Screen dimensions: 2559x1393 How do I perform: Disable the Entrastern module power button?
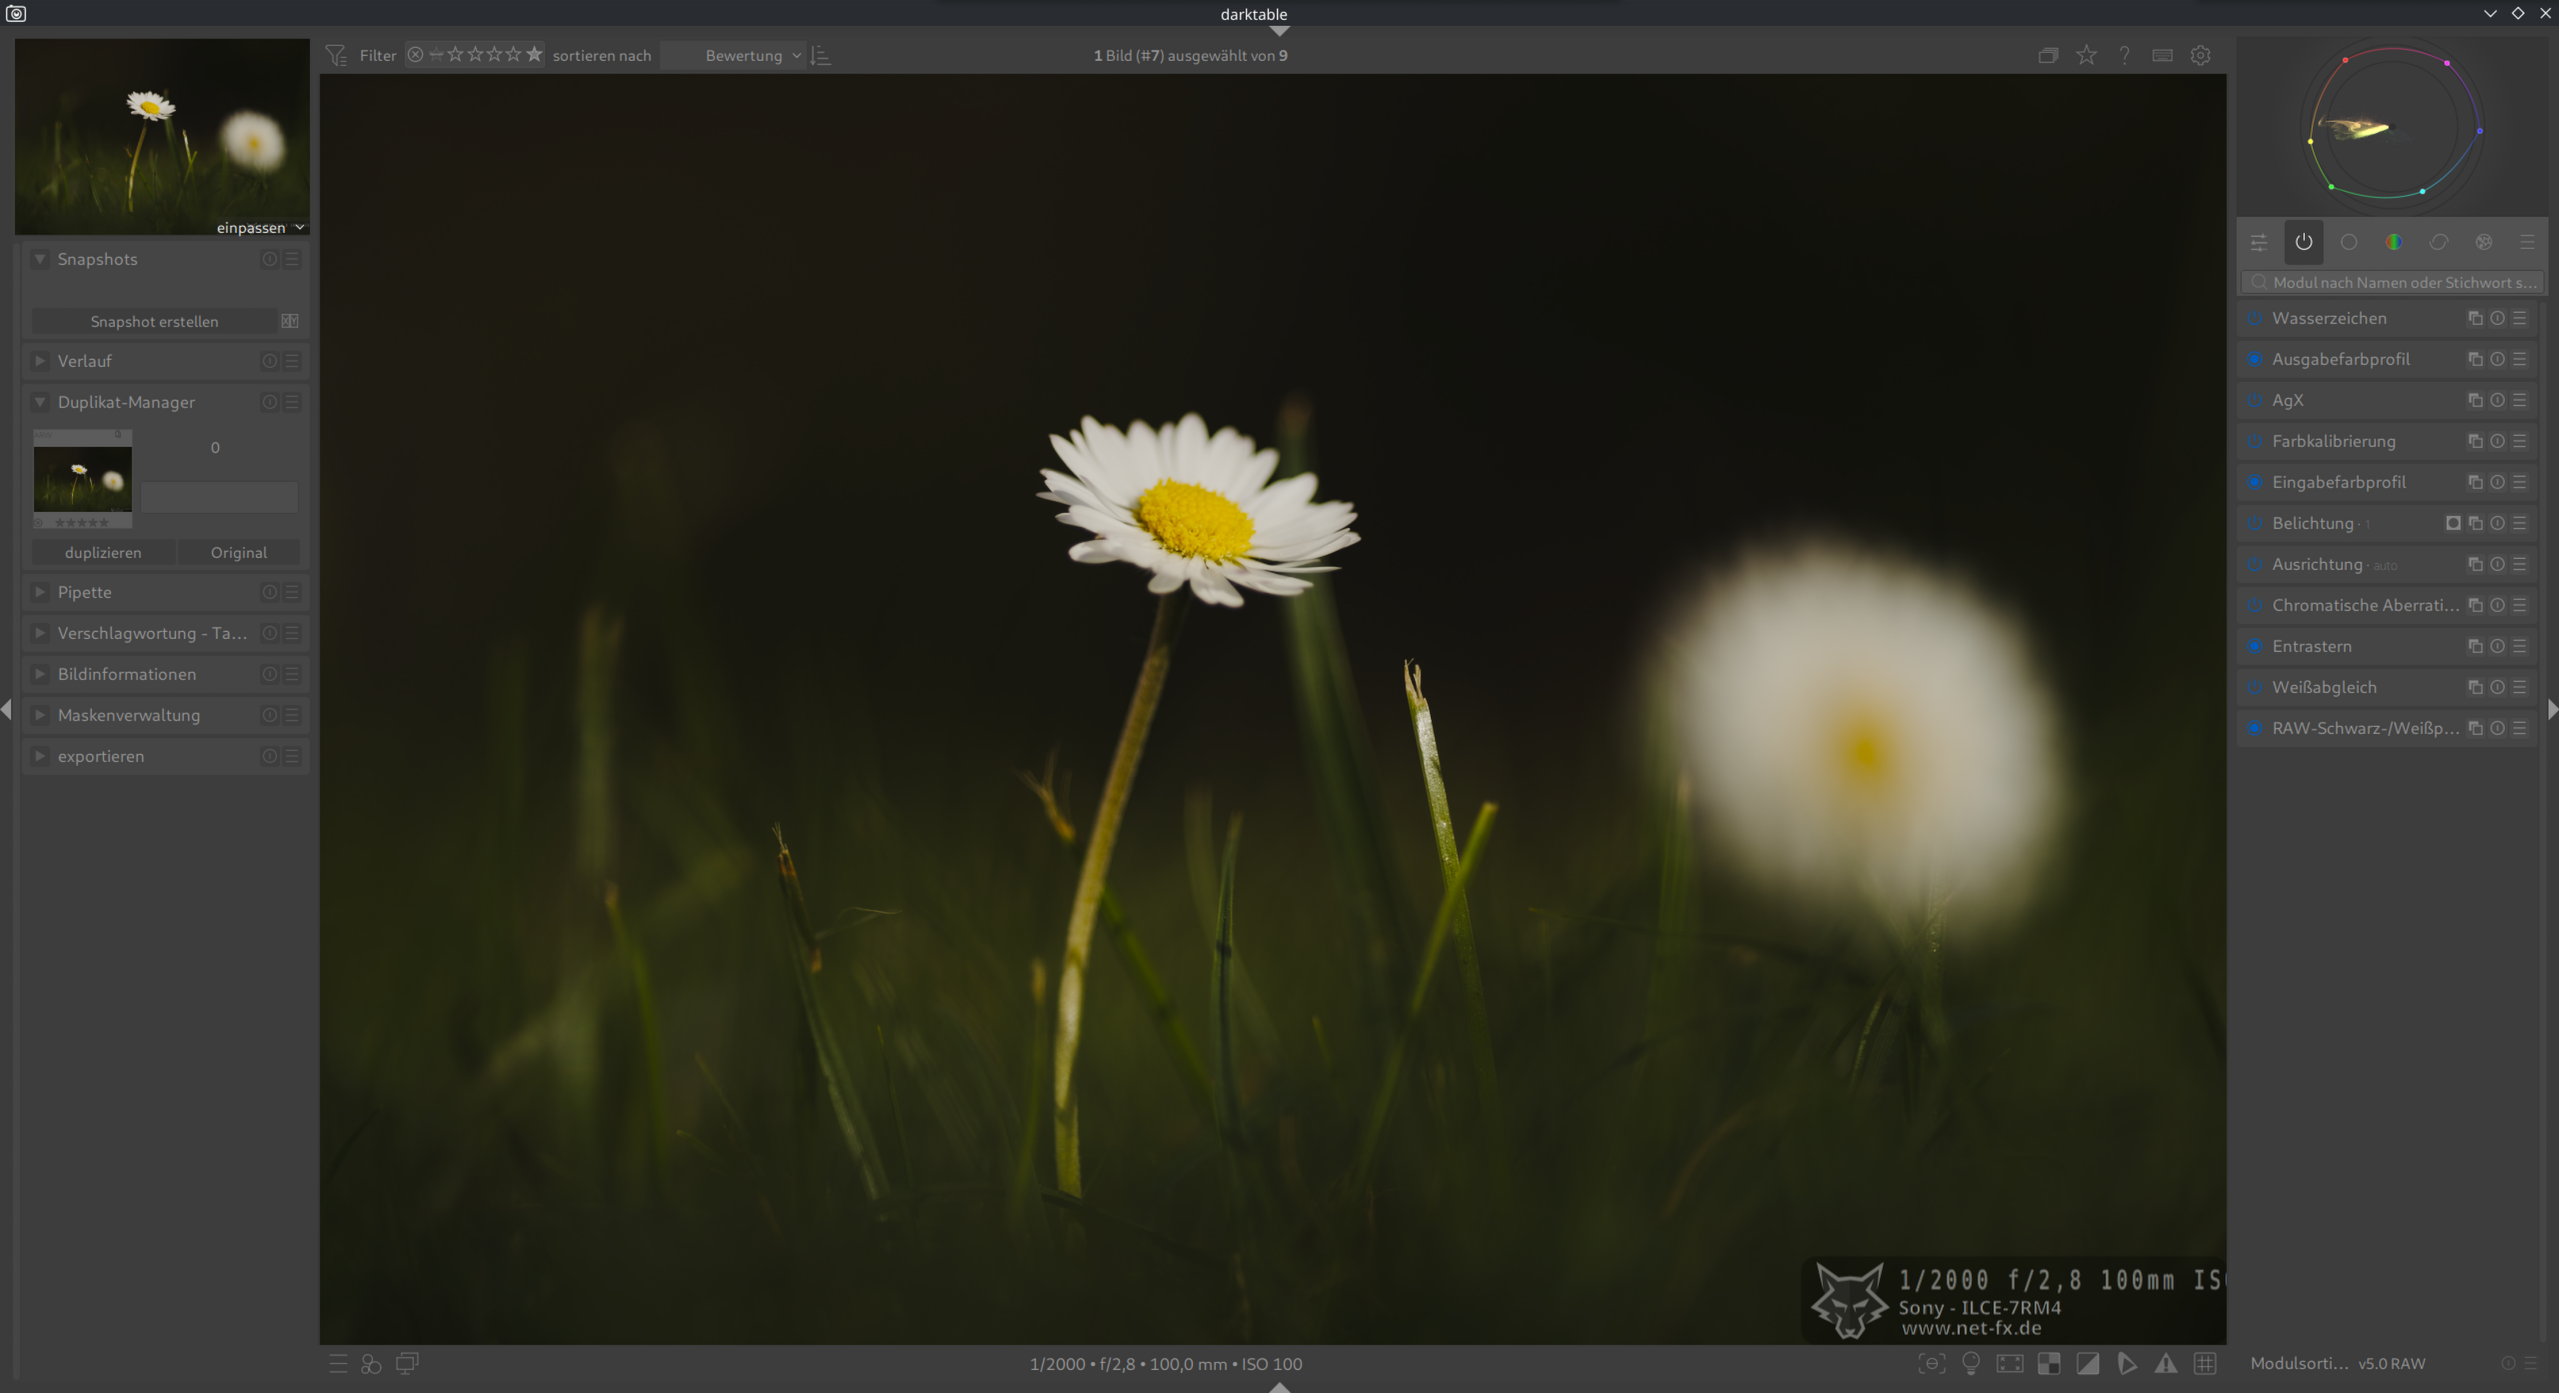tap(2255, 646)
